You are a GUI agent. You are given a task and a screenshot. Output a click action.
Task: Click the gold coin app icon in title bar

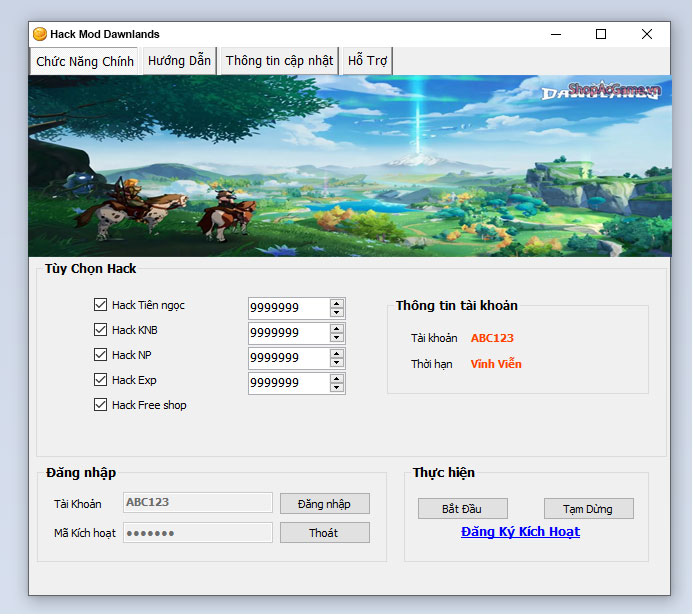tap(40, 34)
